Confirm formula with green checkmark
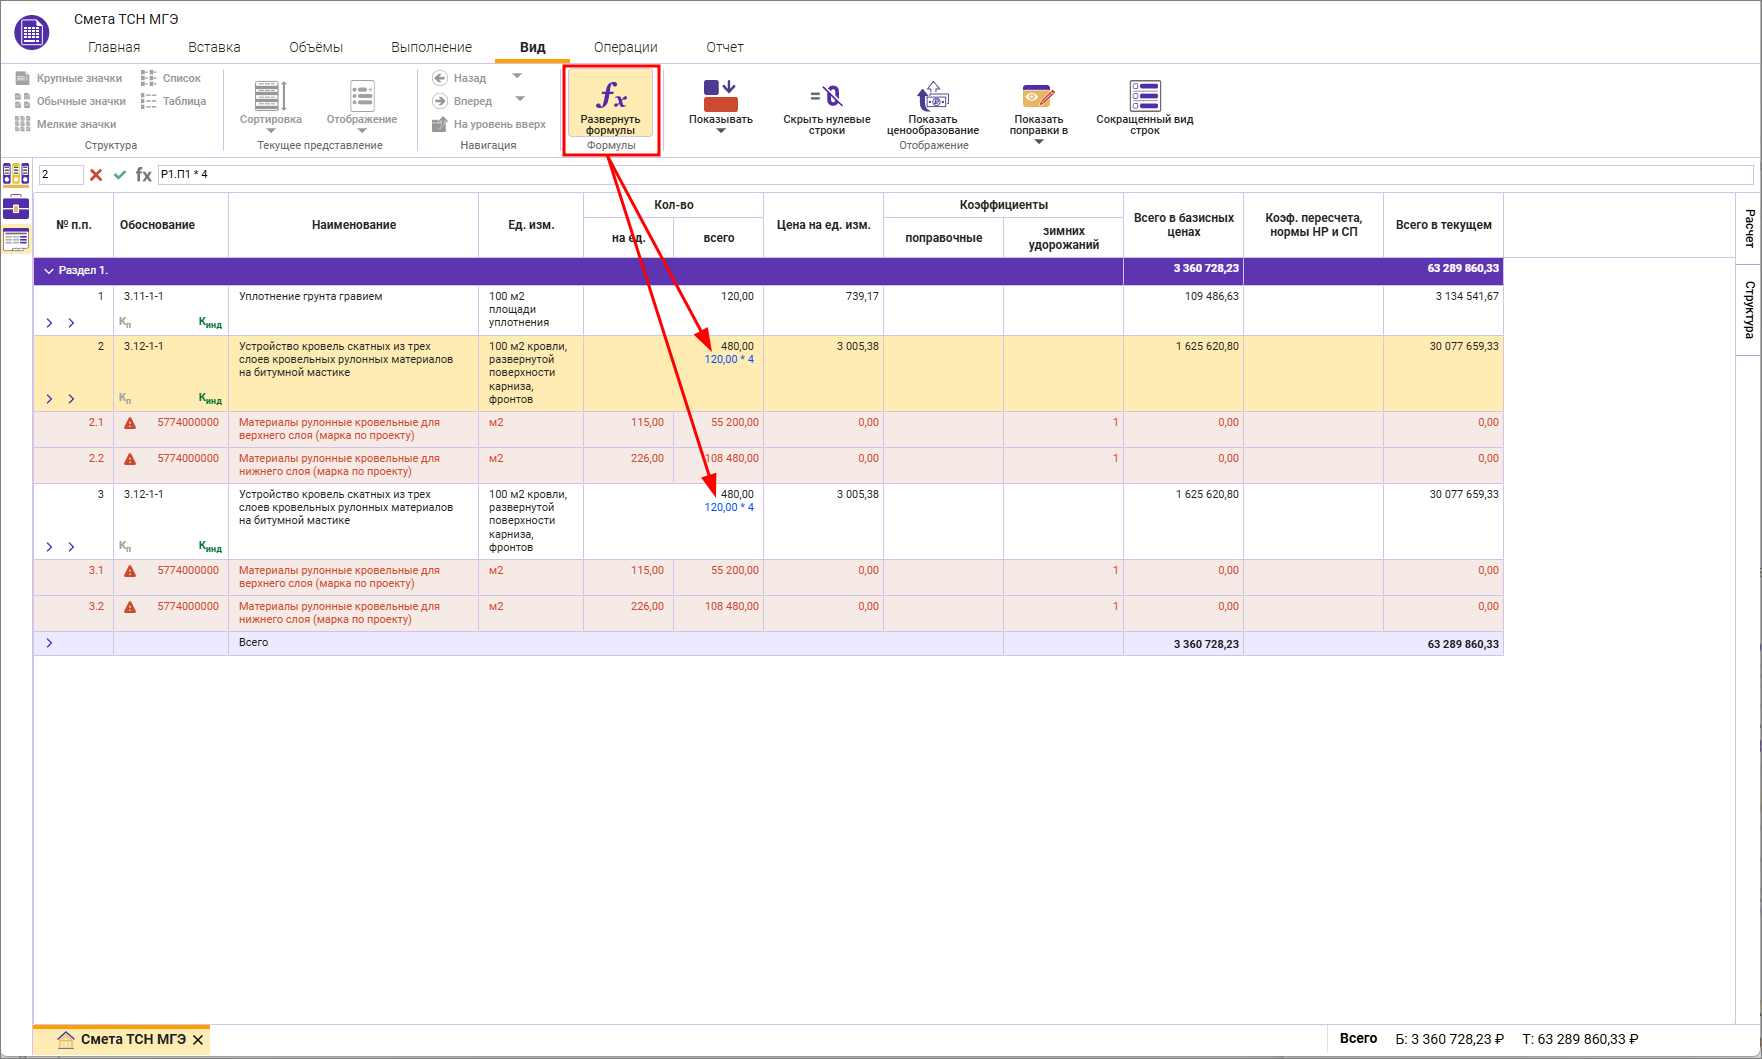Screen dimensions: 1762x1059 (120, 175)
